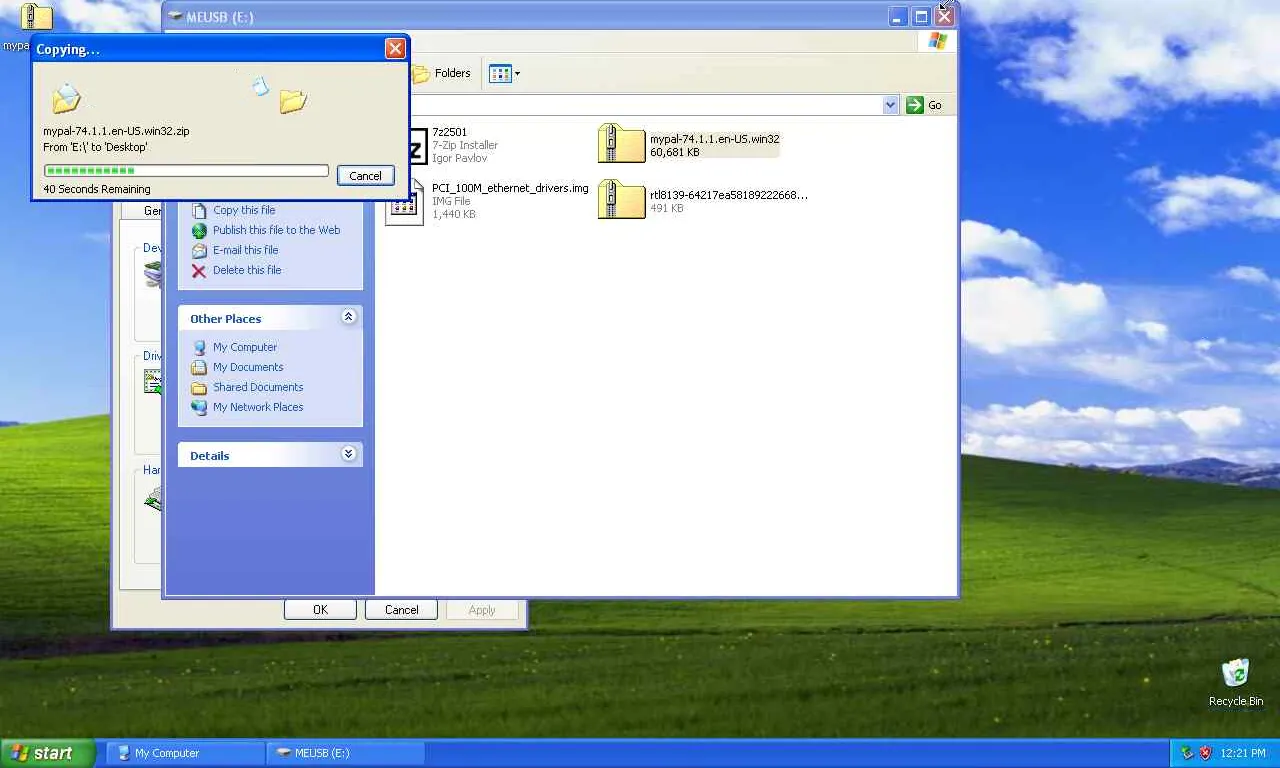Expand the Details panel

(348, 454)
